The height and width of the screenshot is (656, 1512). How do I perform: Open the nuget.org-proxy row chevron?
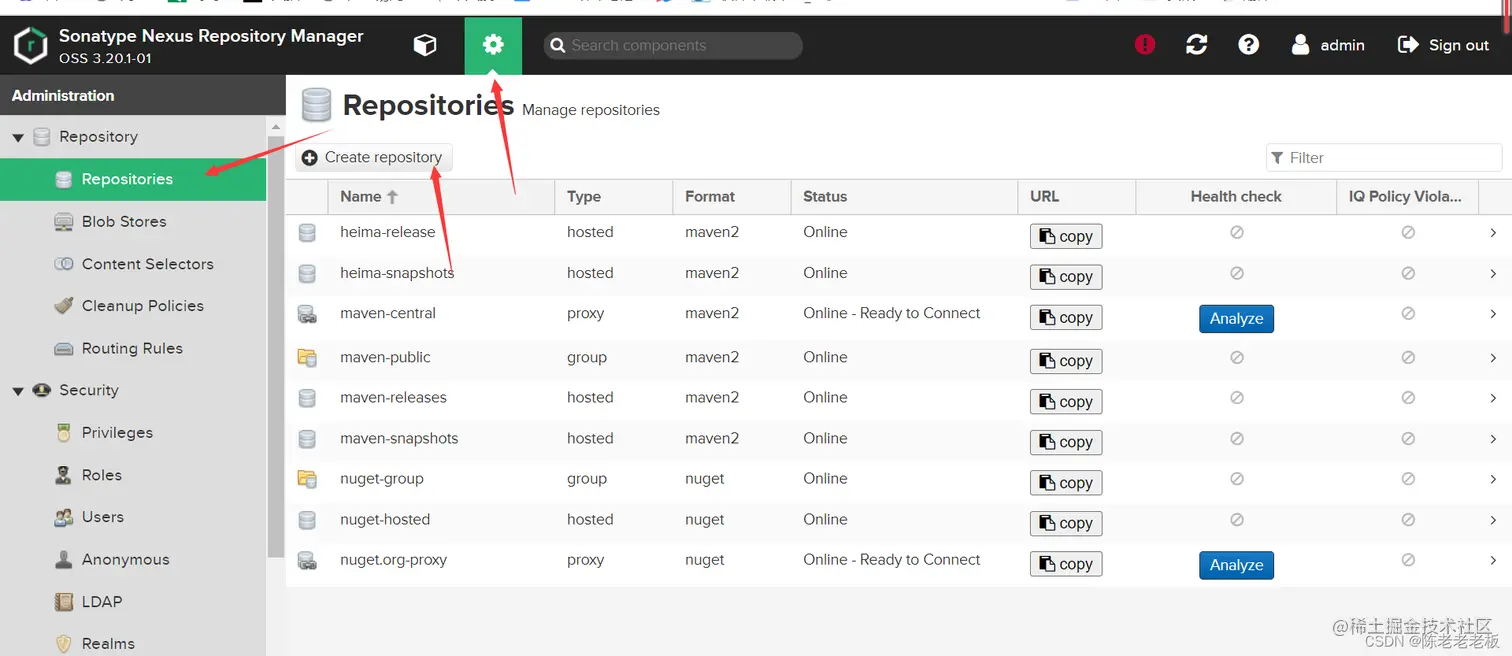point(1493,560)
